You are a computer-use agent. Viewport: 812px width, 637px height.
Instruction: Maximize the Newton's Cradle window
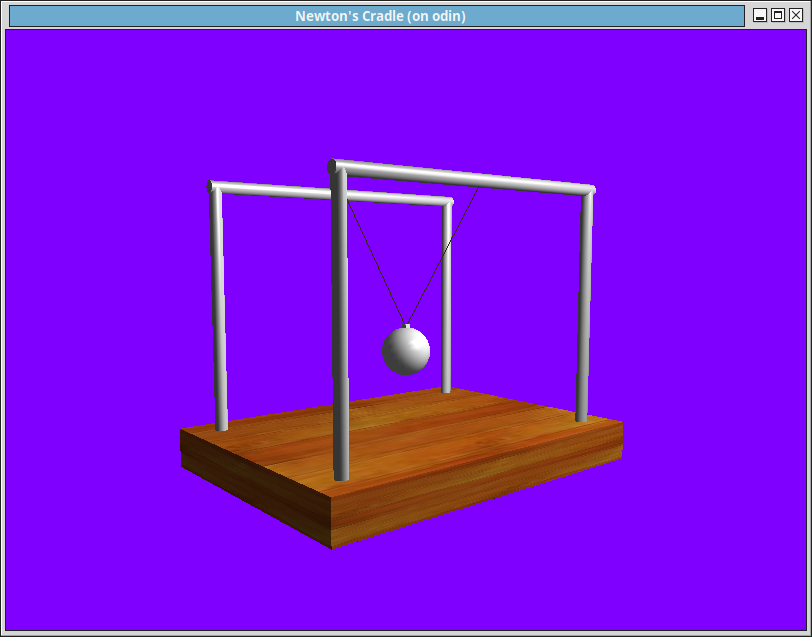pos(778,16)
